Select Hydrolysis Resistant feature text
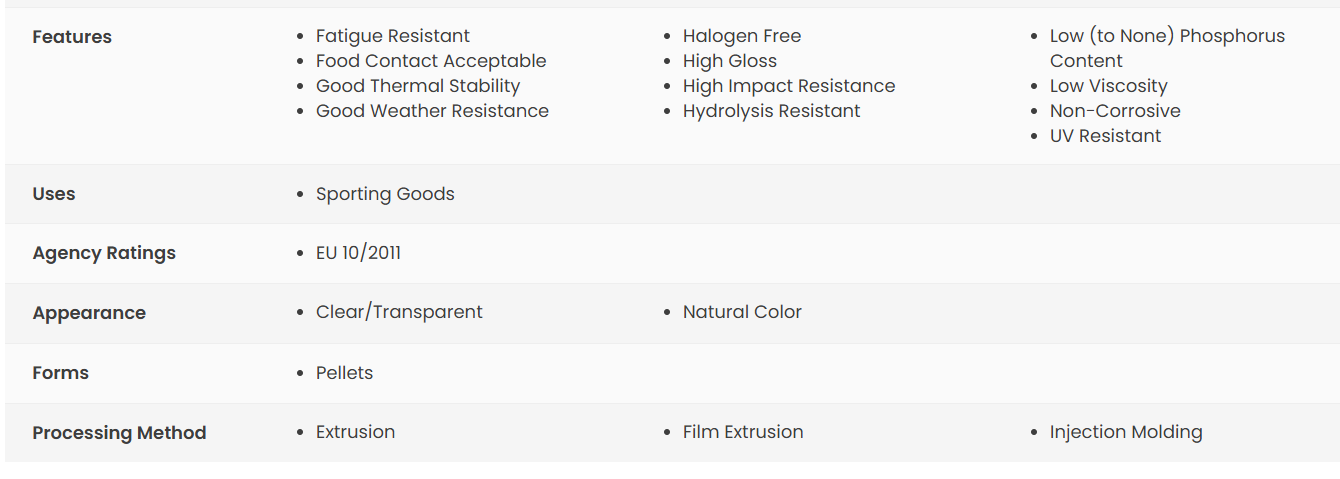Viewport: 1340px width, 479px height. click(x=771, y=111)
